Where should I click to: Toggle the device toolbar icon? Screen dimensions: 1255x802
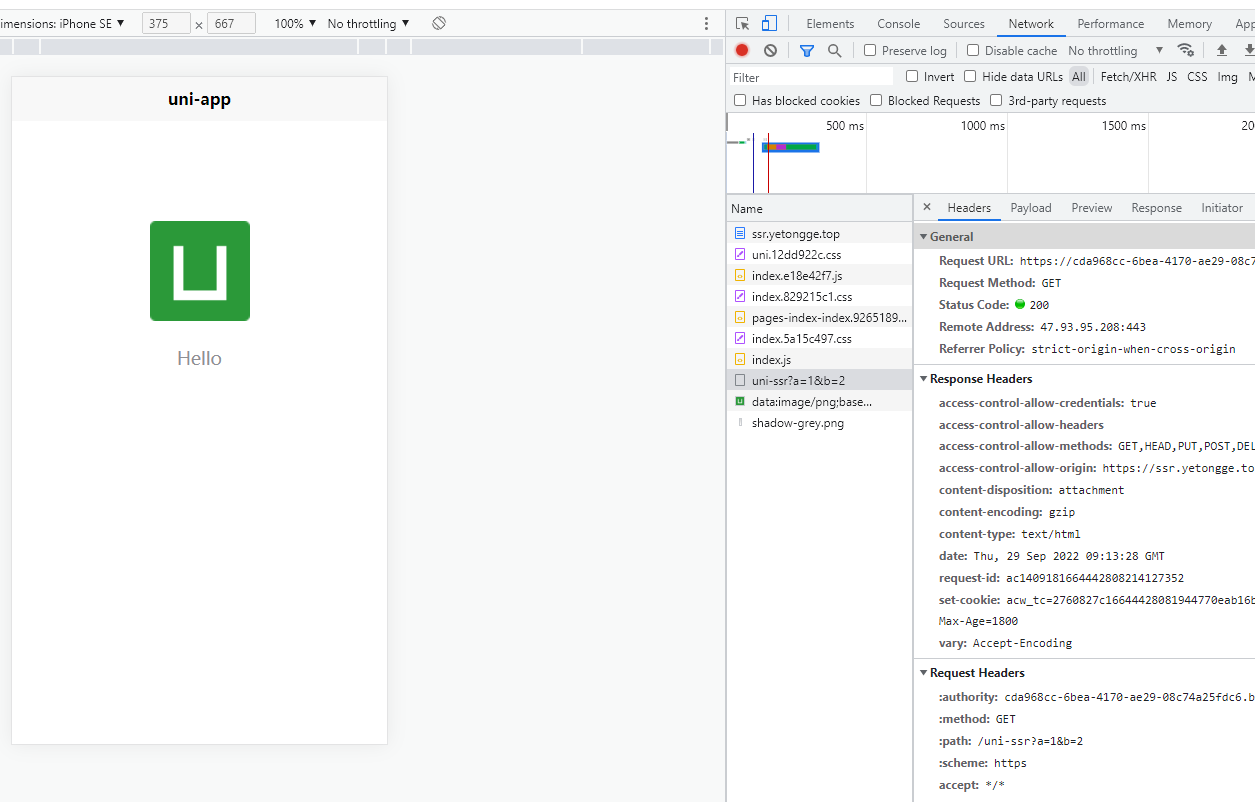769,23
